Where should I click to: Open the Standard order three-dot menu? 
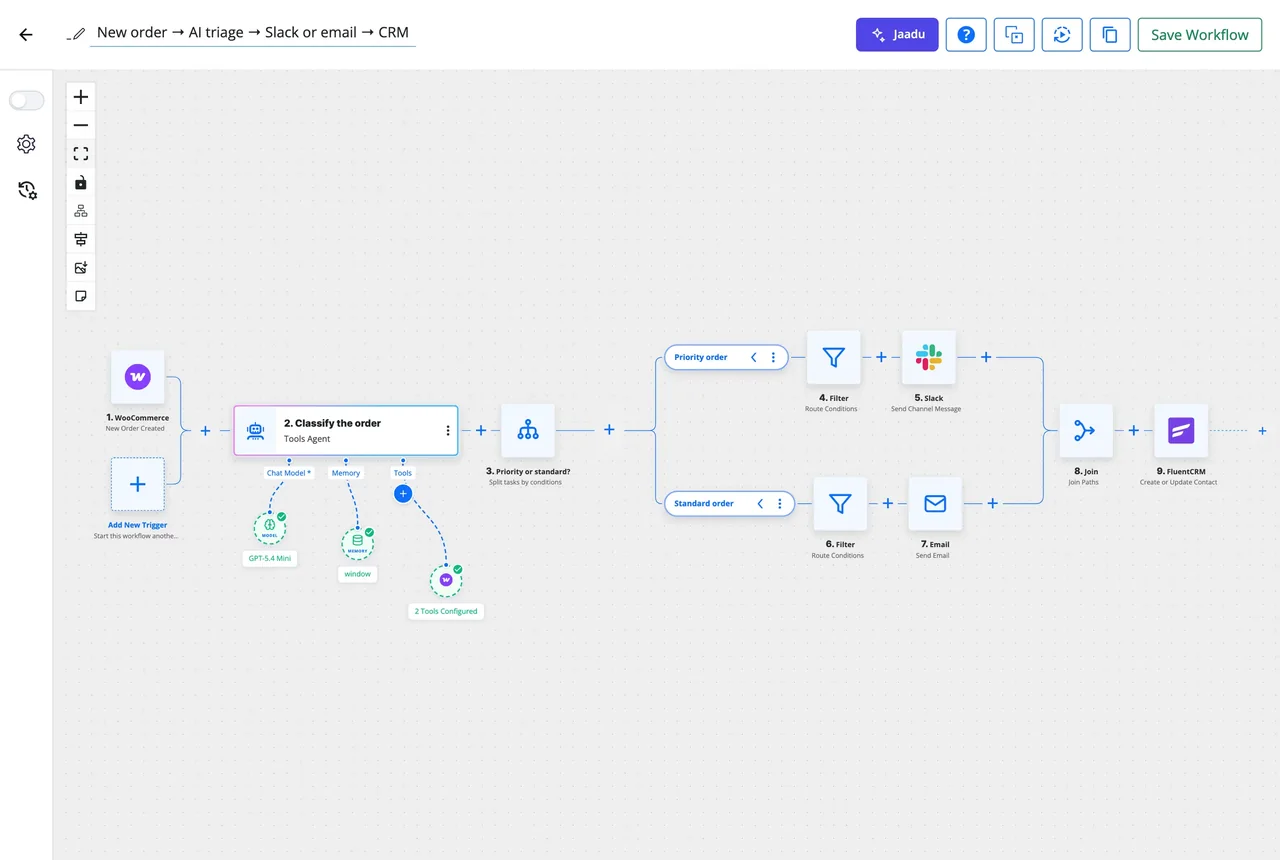pos(780,504)
